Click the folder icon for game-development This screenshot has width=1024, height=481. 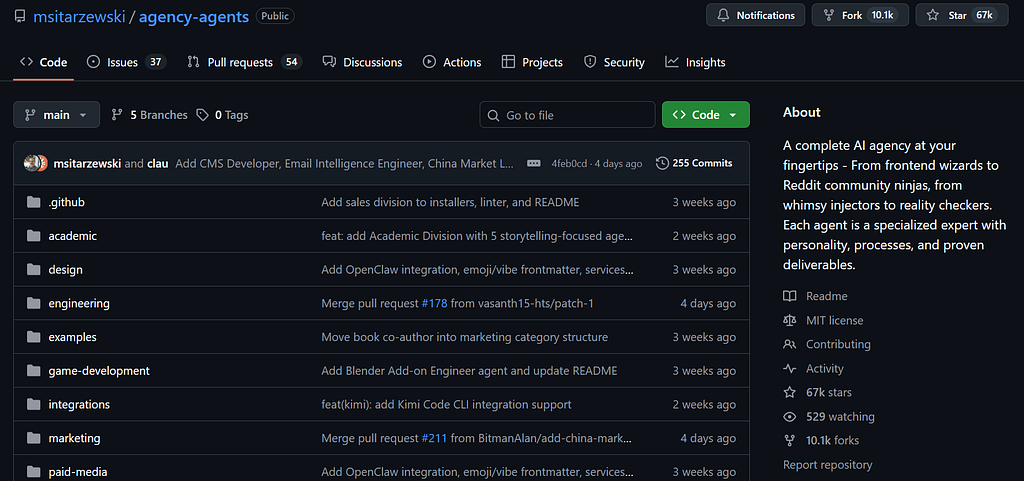(34, 371)
